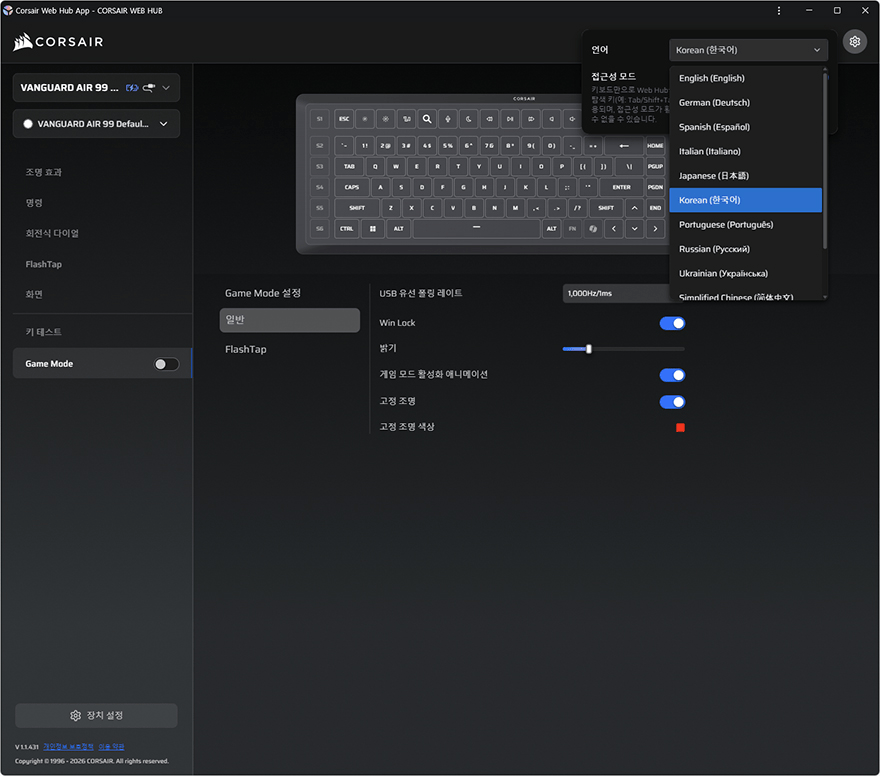880x776 pixels.
Task: Select English (English) language option
Action: tap(745, 79)
